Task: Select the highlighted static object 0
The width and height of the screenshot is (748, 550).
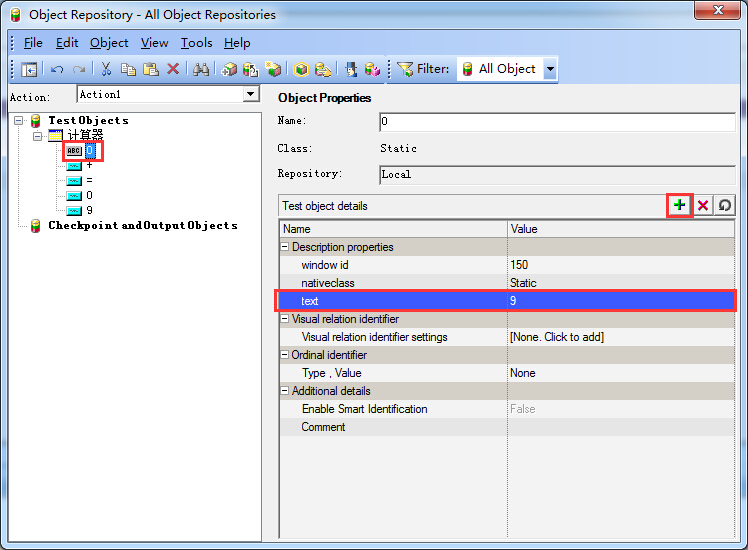Action: [x=90, y=151]
